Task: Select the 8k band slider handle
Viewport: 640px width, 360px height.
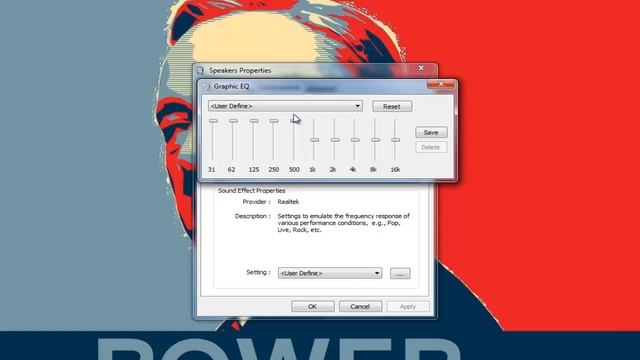Action: click(x=375, y=140)
